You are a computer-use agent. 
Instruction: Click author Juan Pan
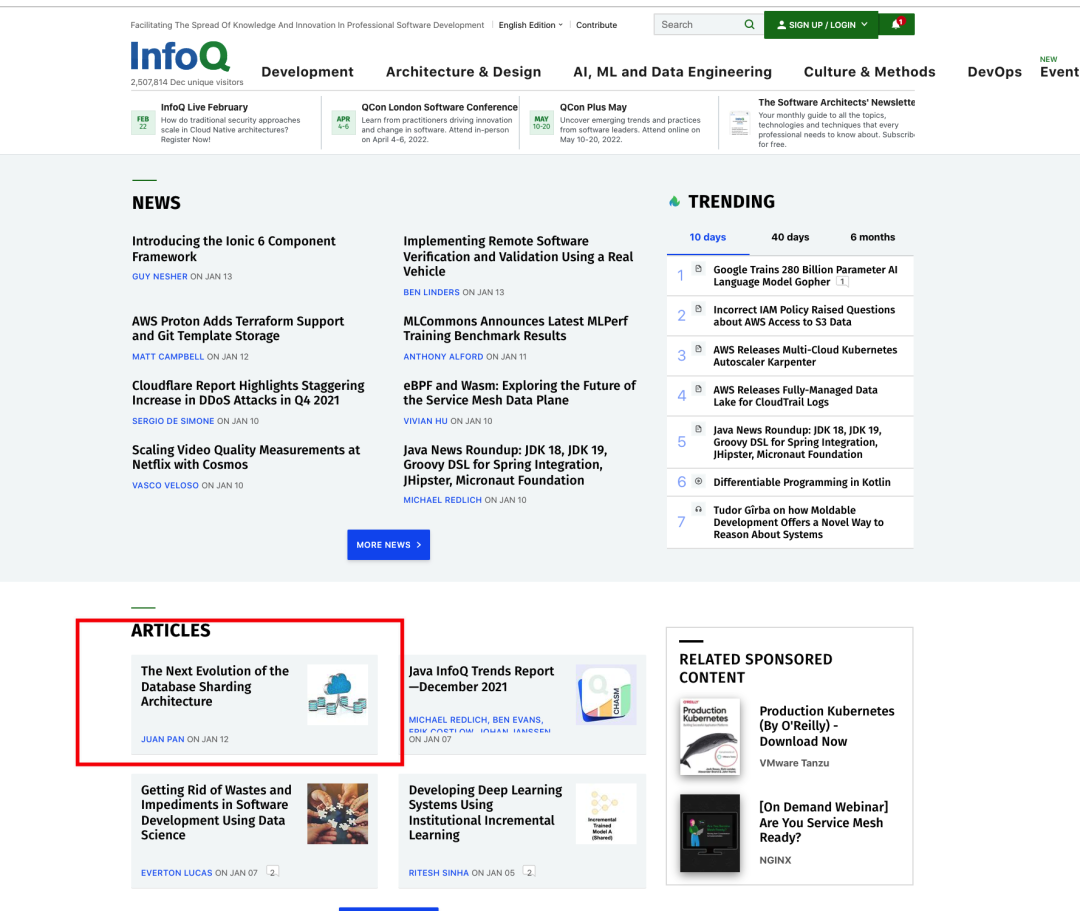(x=163, y=739)
